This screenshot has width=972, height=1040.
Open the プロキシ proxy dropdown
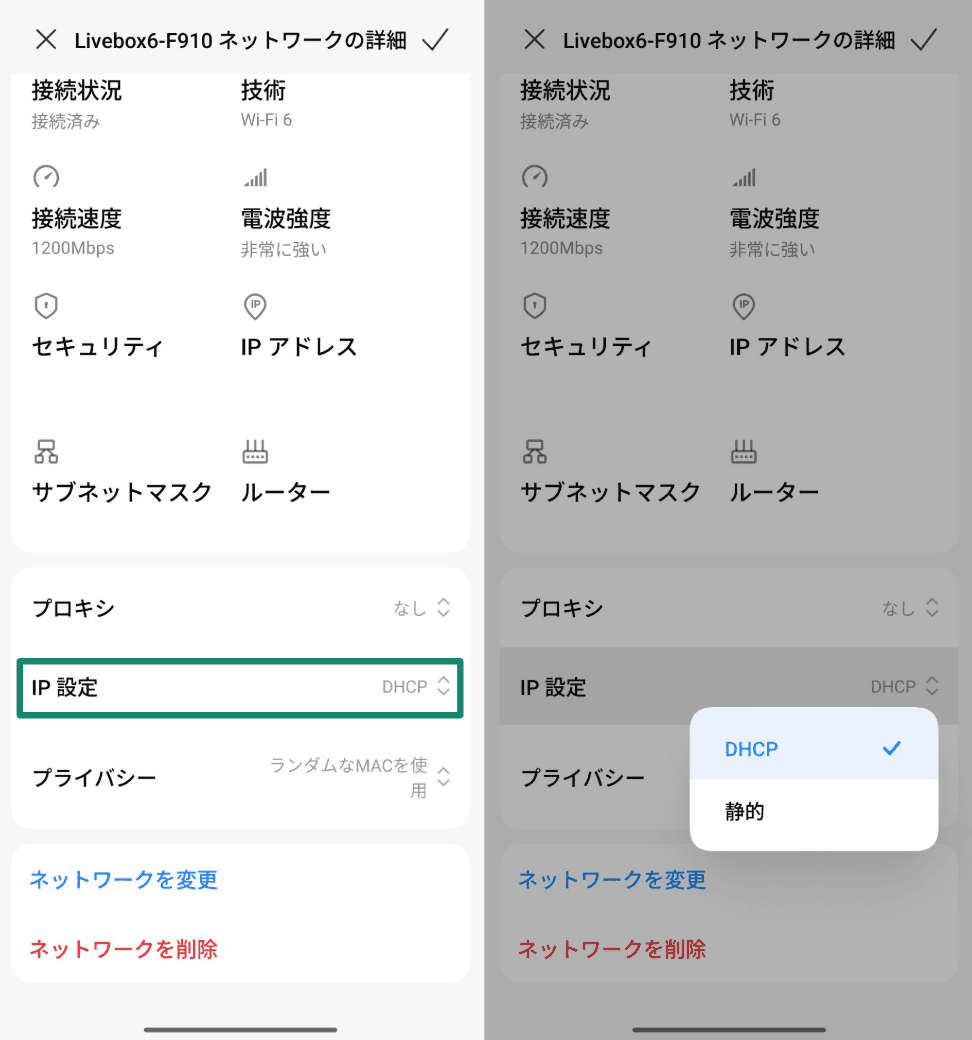pos(240,607)
